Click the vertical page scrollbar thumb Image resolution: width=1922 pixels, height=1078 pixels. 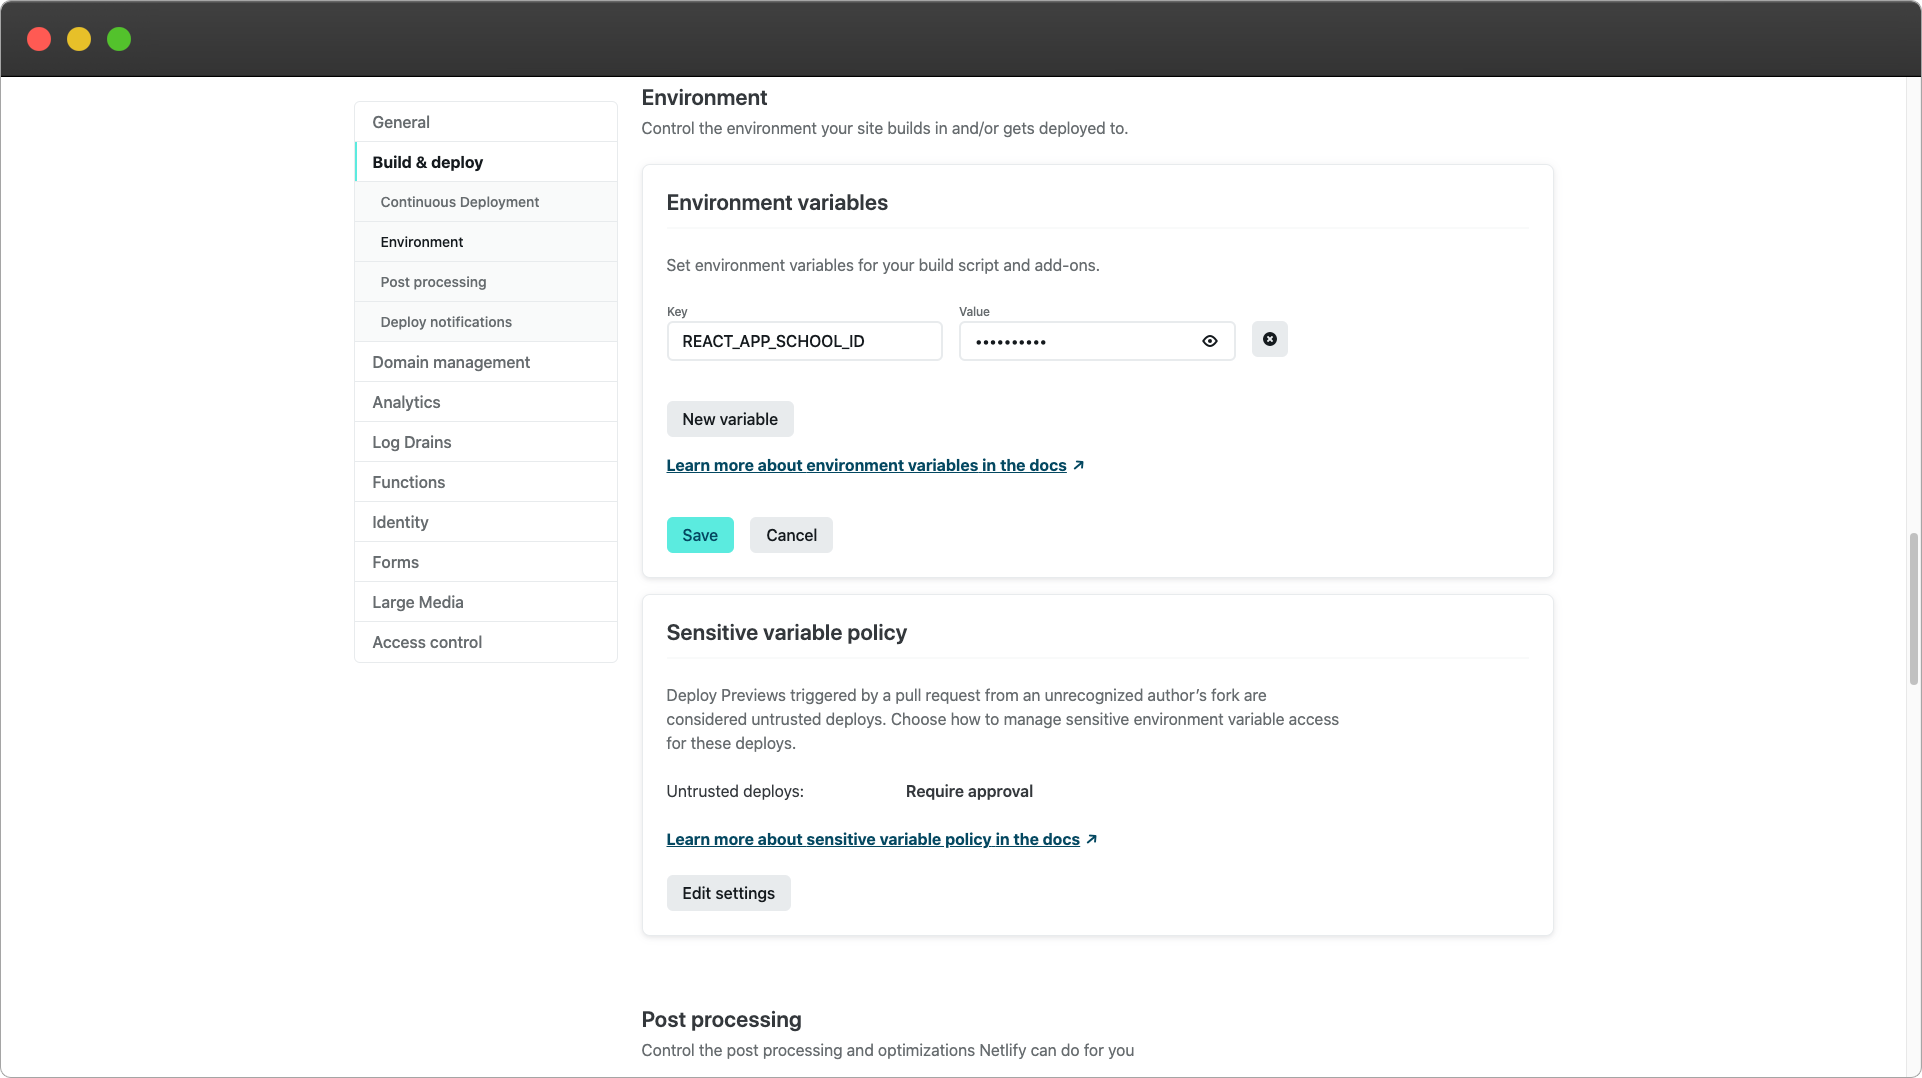[x=1913, y=609]
